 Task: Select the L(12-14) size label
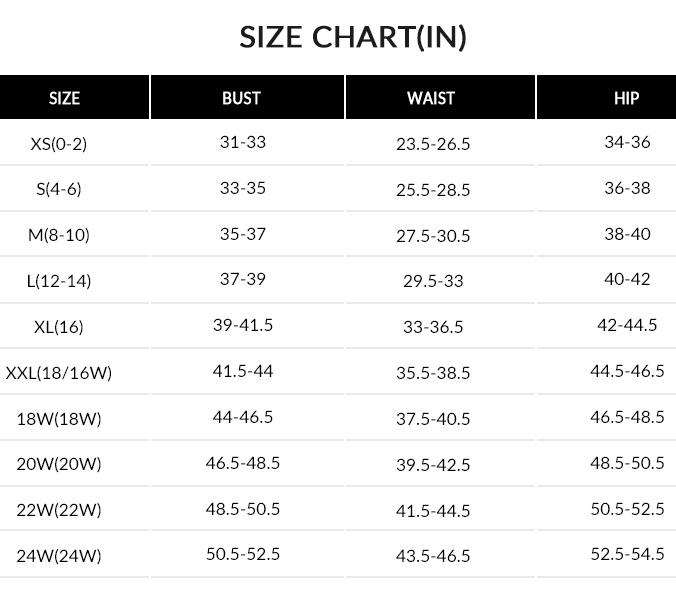(59, 281)
